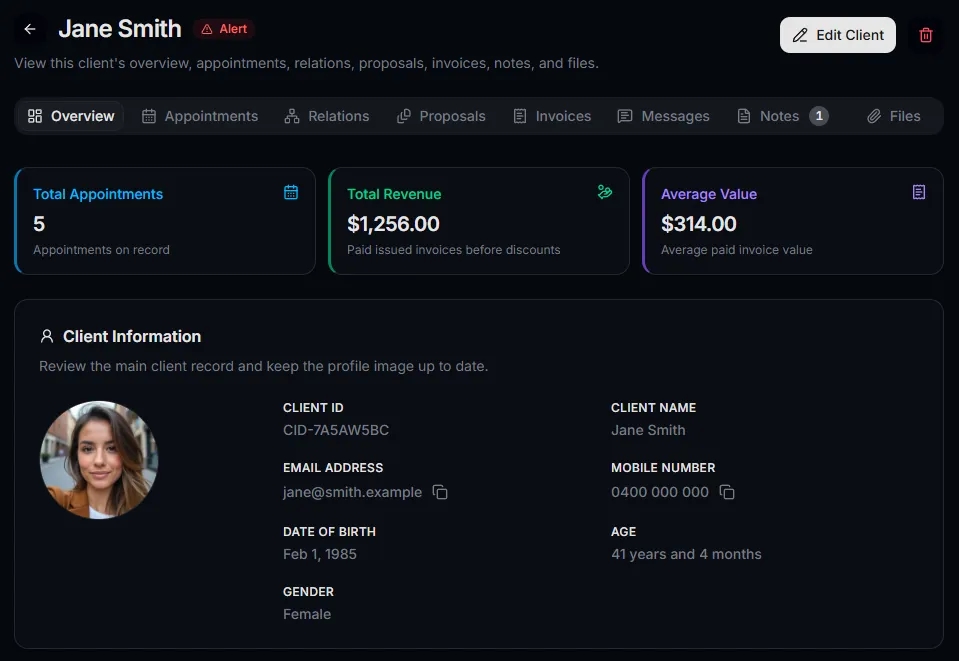
Task: Copy the email address with copy icon
Action: (x=440, y=492)
